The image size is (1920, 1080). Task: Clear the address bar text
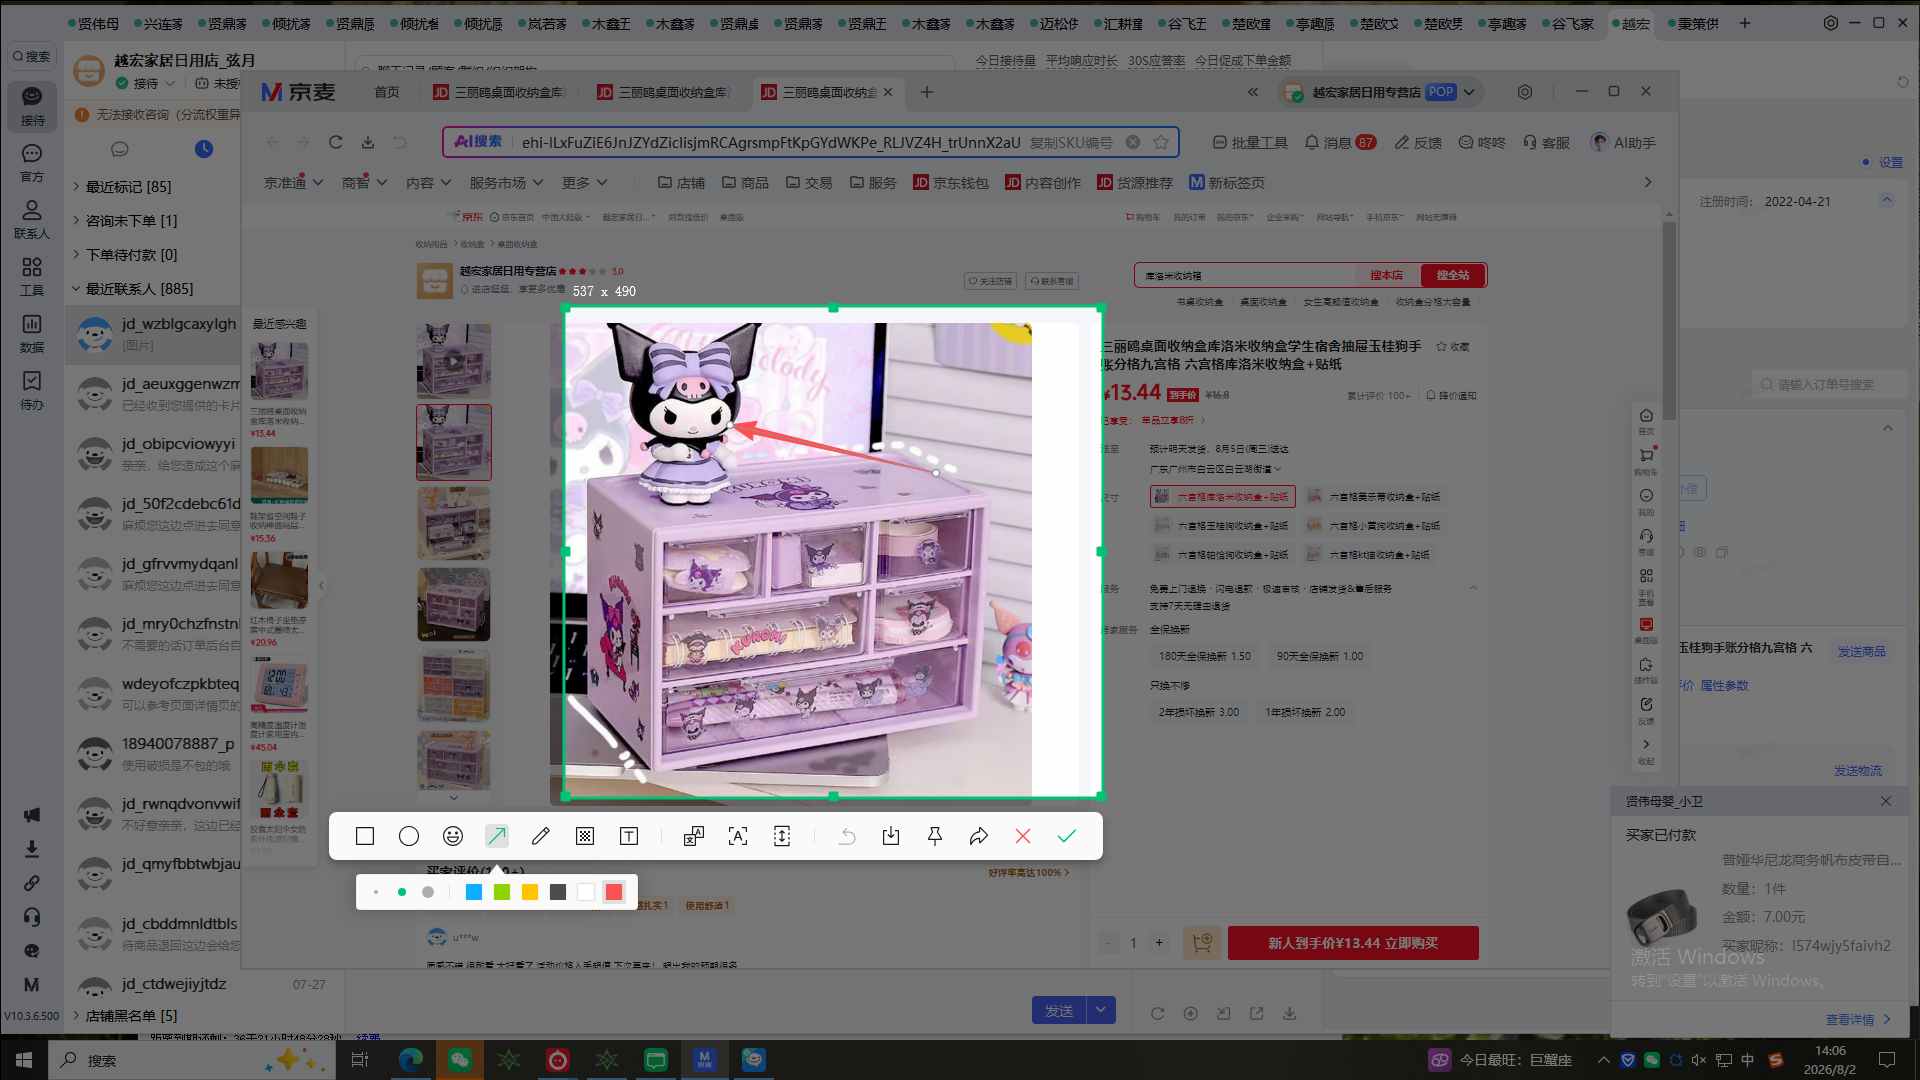tap(1133, 142)
